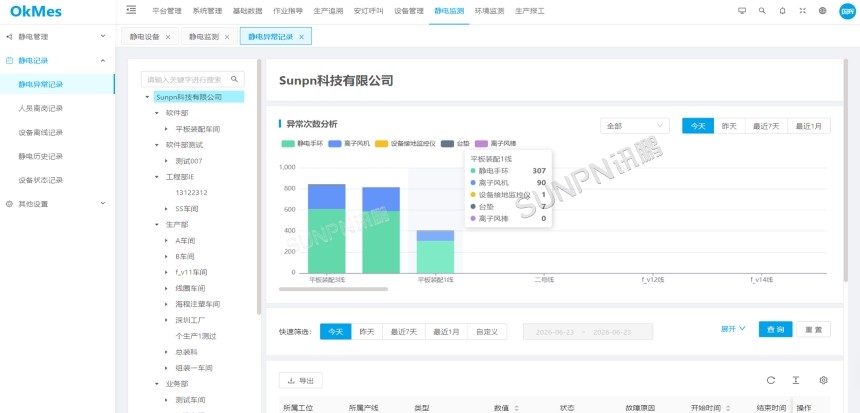Close the 静电异常记录 tab

click(301, 37)
